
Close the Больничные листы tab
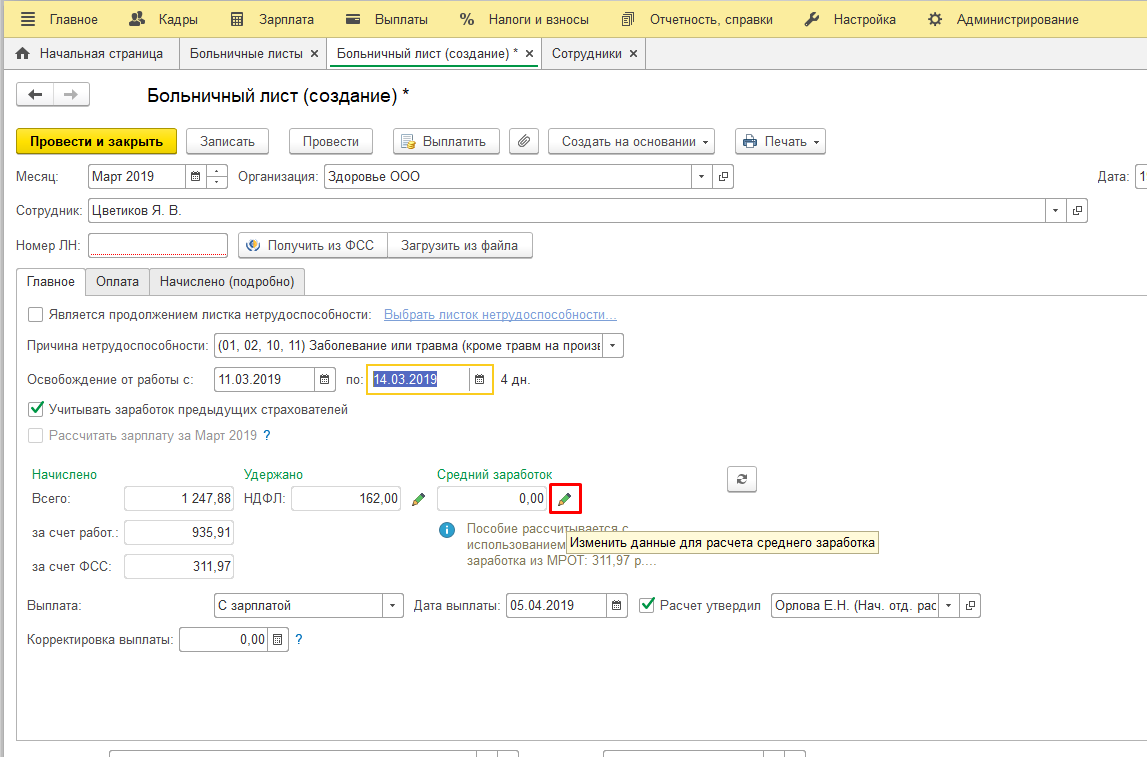(x=315, y=53)
